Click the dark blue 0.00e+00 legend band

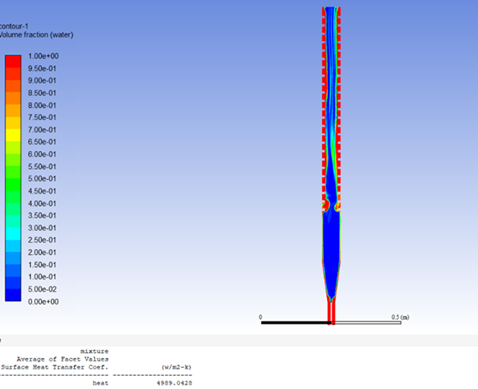(x=13, y=295)
